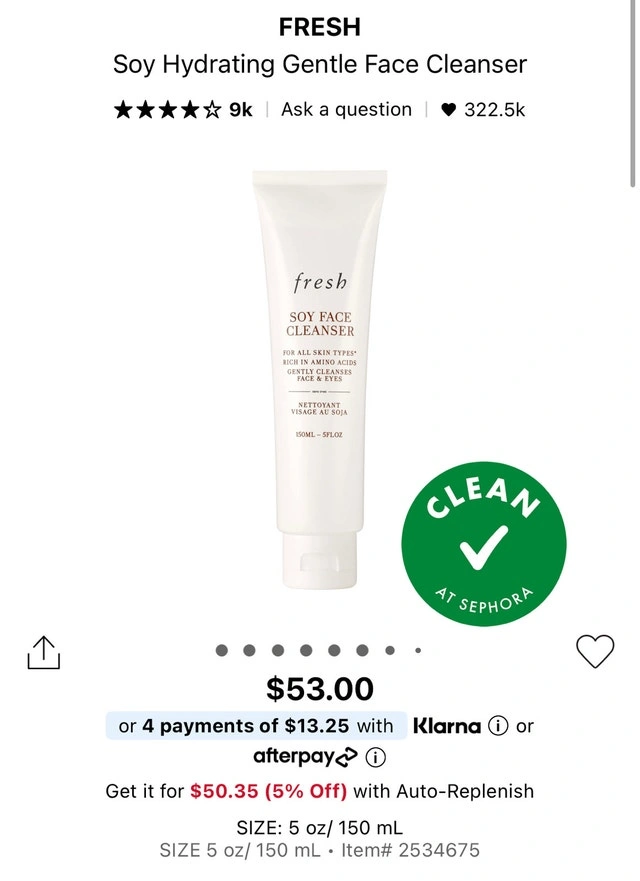Screen dimensions: 640x881
Task: Open Klarna info icon
Action: 498,726
